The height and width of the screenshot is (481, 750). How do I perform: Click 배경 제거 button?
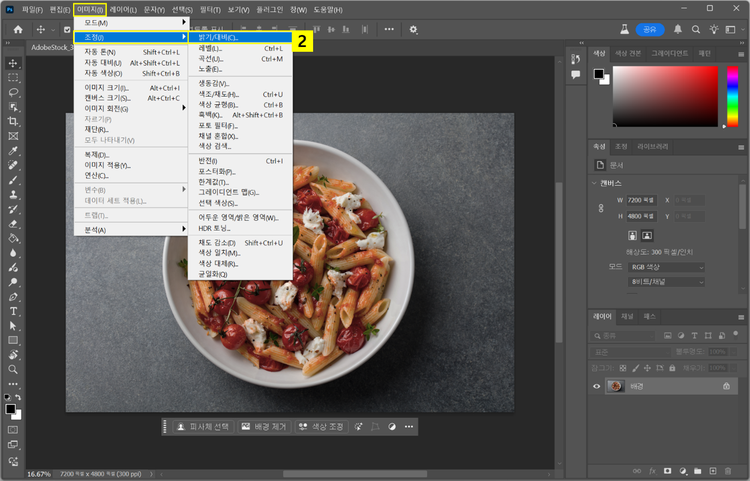coord(265,427)
